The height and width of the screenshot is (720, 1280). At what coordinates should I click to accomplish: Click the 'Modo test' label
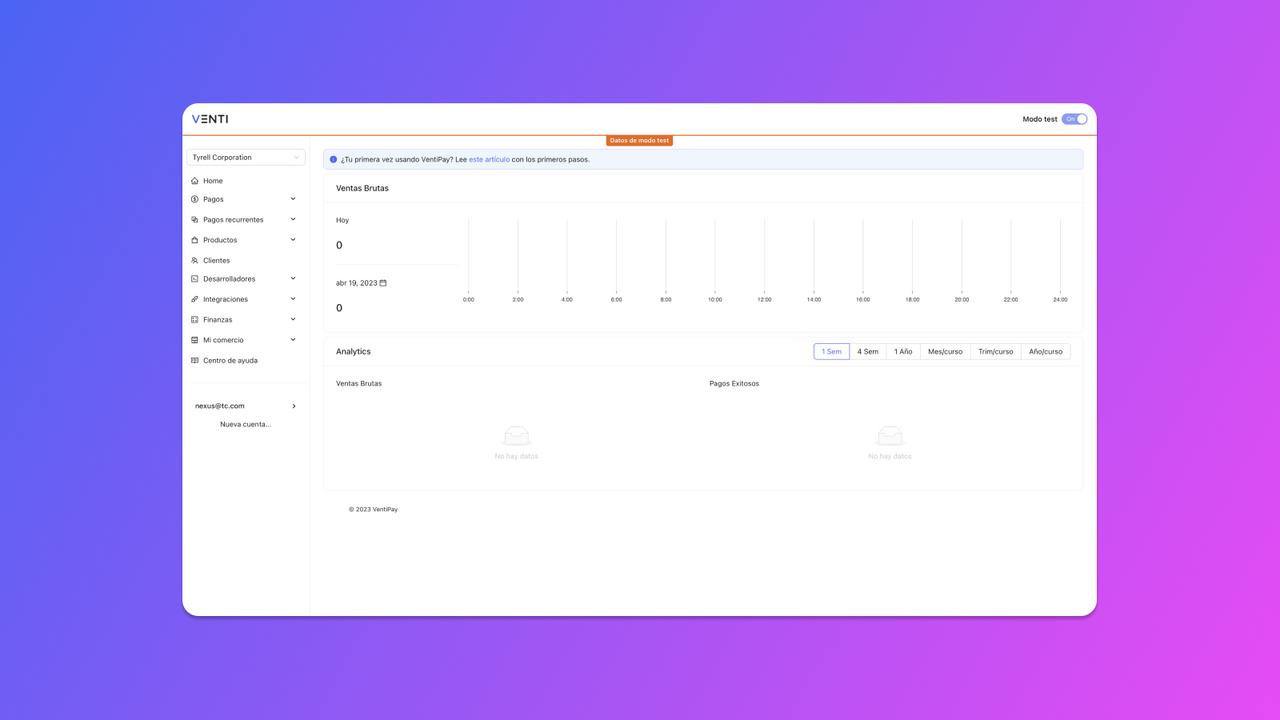1040,119
